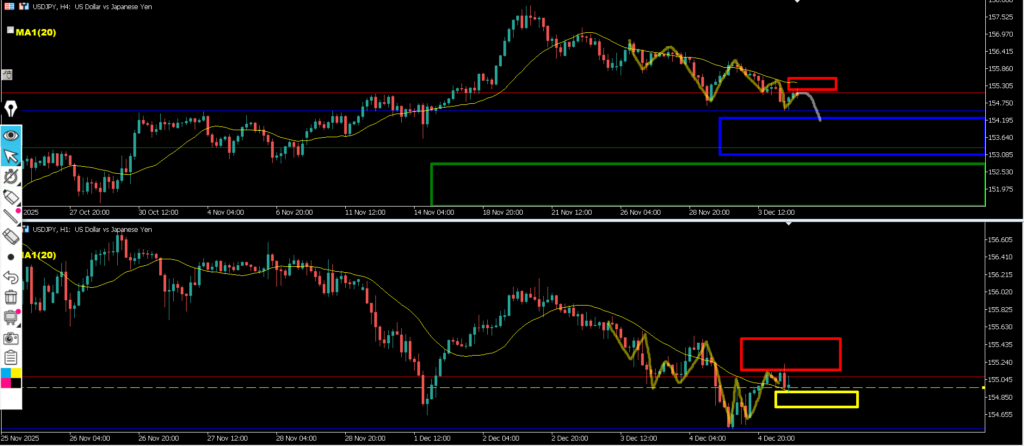Click the black dot brush size icon

[x=11, y=257]
